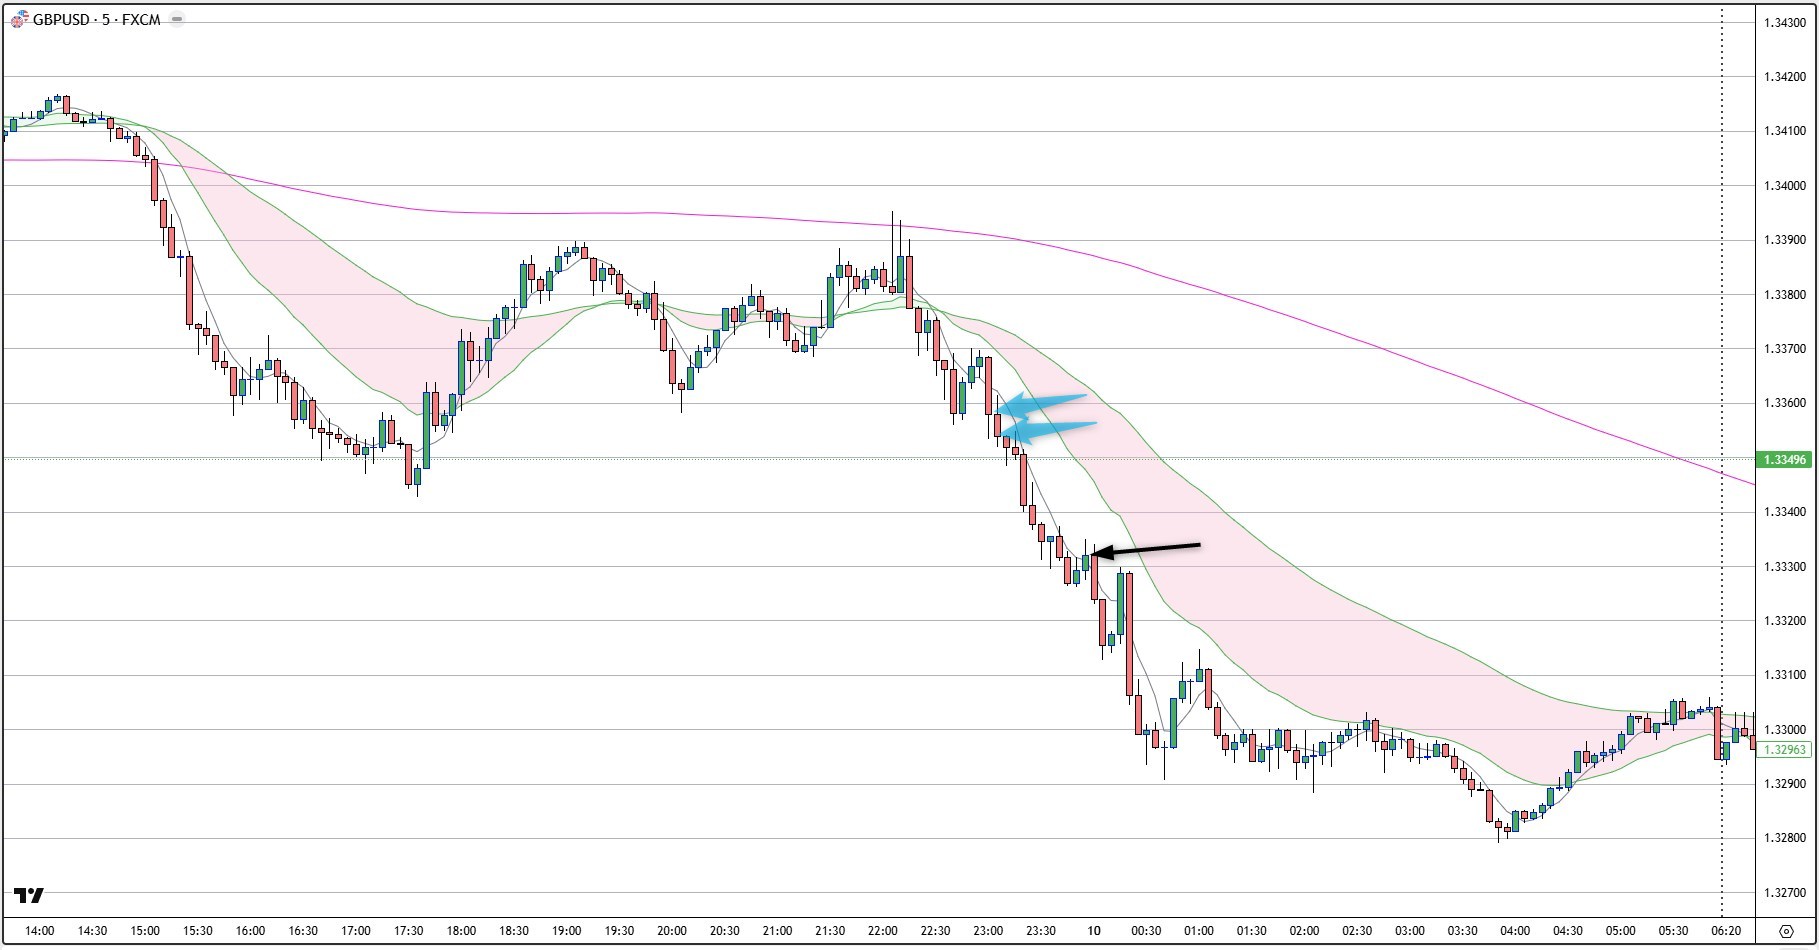The width and height of the screenshot is (1819, 950).
Task: Click the 22:00 time axis label
Action: [883, 931]
